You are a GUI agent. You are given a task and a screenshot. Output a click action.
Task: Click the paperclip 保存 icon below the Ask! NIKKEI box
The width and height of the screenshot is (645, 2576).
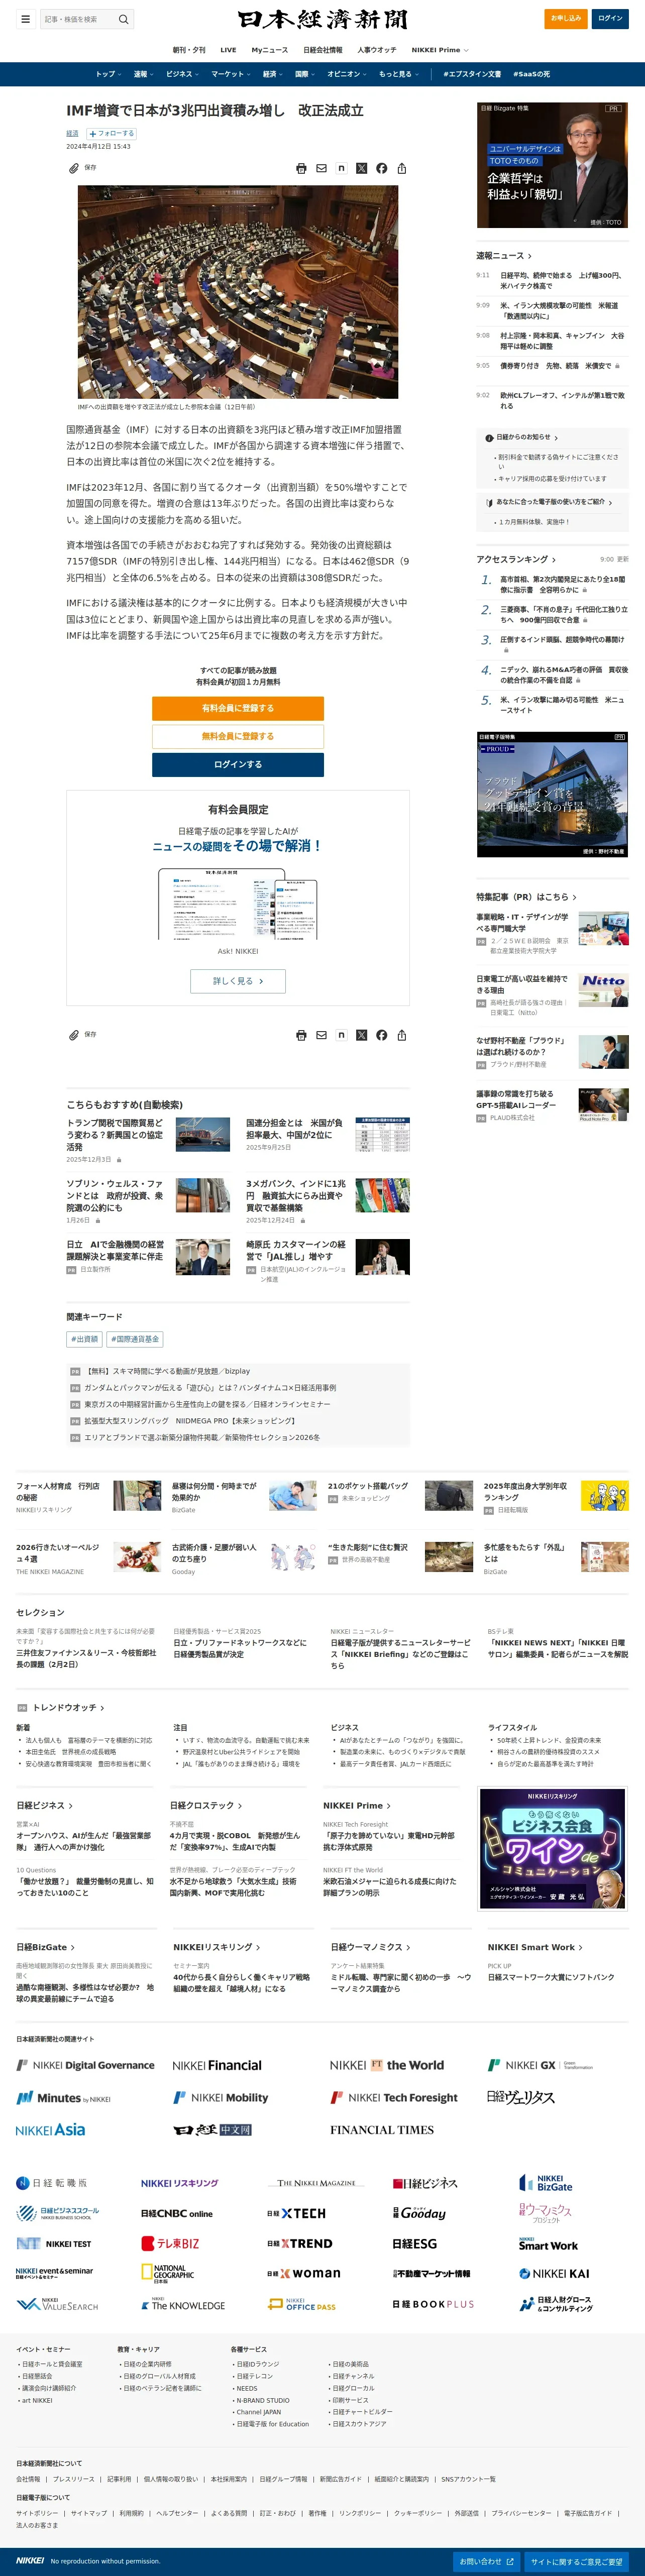coord(73,1035)
